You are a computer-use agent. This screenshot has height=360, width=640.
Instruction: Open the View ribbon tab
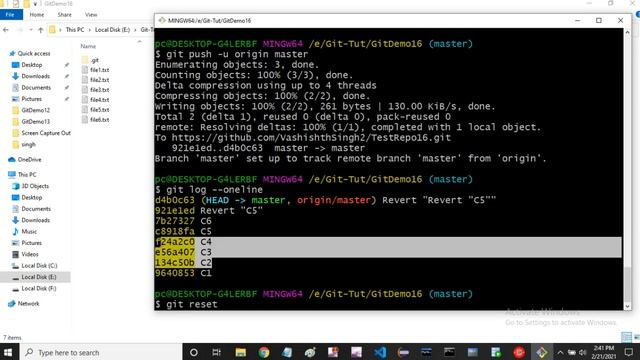click(91, 15)
